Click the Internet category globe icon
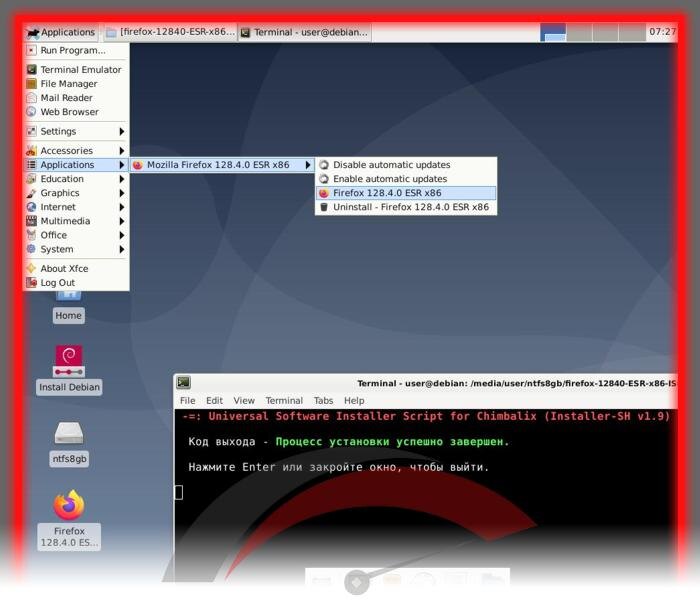 tap(31, 207)
